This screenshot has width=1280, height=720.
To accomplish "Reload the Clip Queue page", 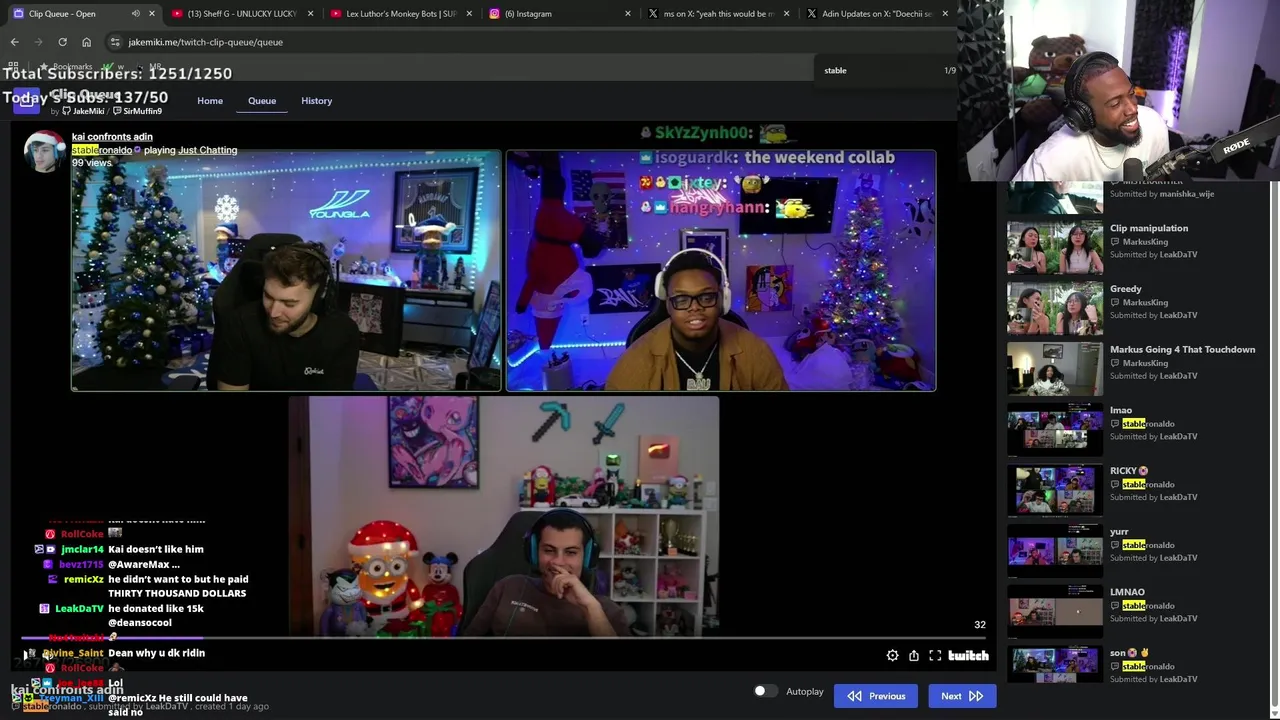I will pyautogui.click(x=62, y=42).
